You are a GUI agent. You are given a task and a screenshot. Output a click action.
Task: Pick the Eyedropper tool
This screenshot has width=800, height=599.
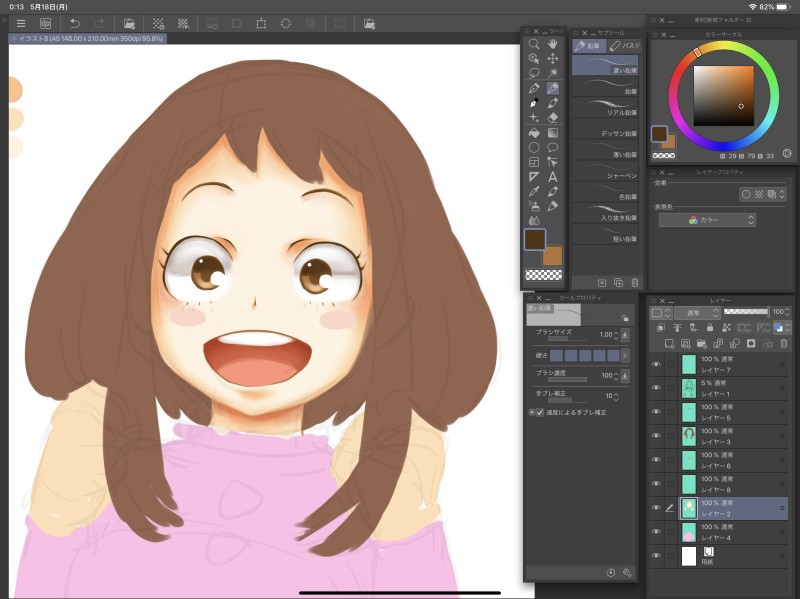[x=534, y=191]
